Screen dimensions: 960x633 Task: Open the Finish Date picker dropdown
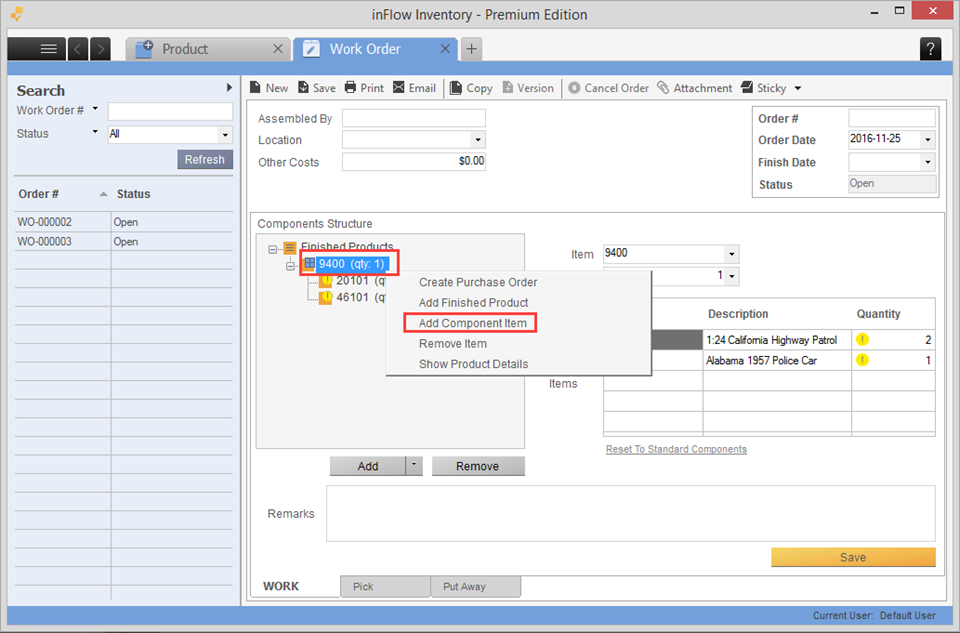(x=928, y=162)
